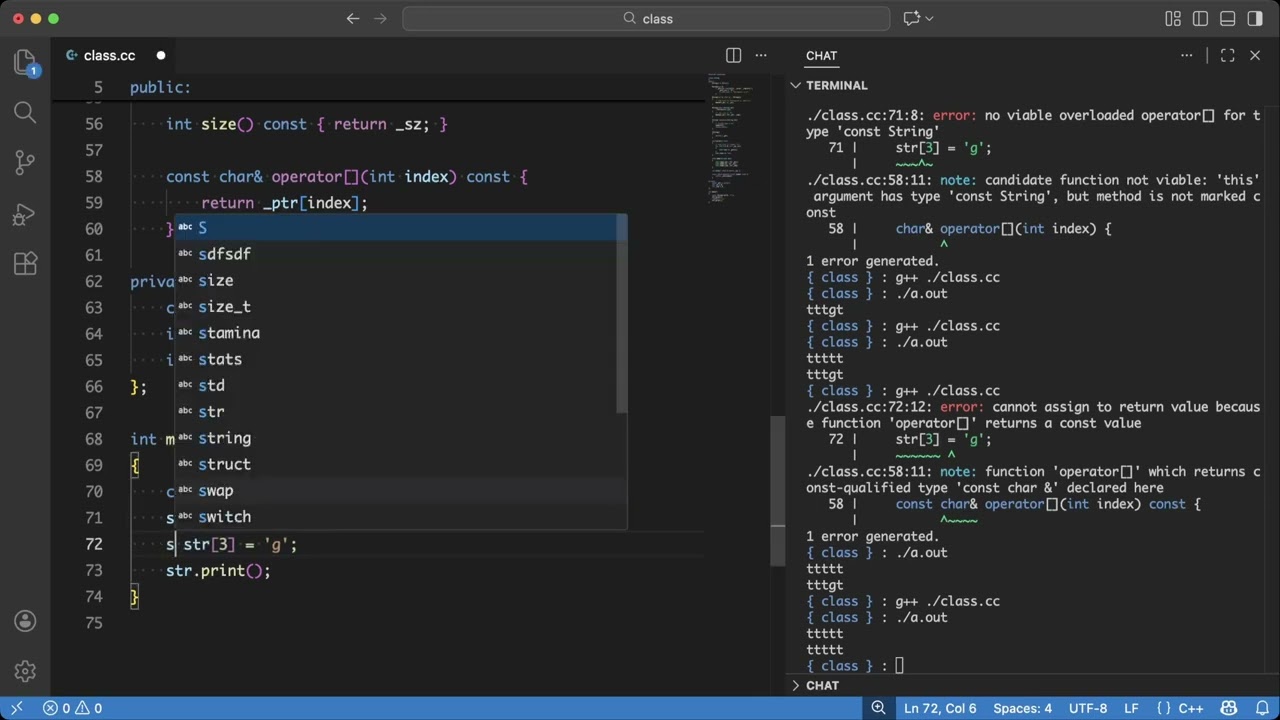Screen dimensions: 1280x720
Task: Choose the 'size_t' autocomplete suggestion
Action: (x=401, y=307)
